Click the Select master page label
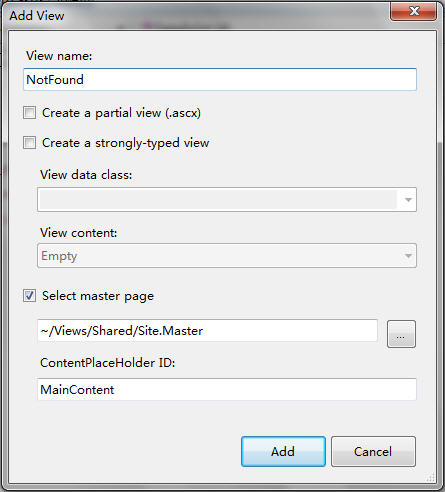Screen dimensions: 445x492 tap(98, 296)
